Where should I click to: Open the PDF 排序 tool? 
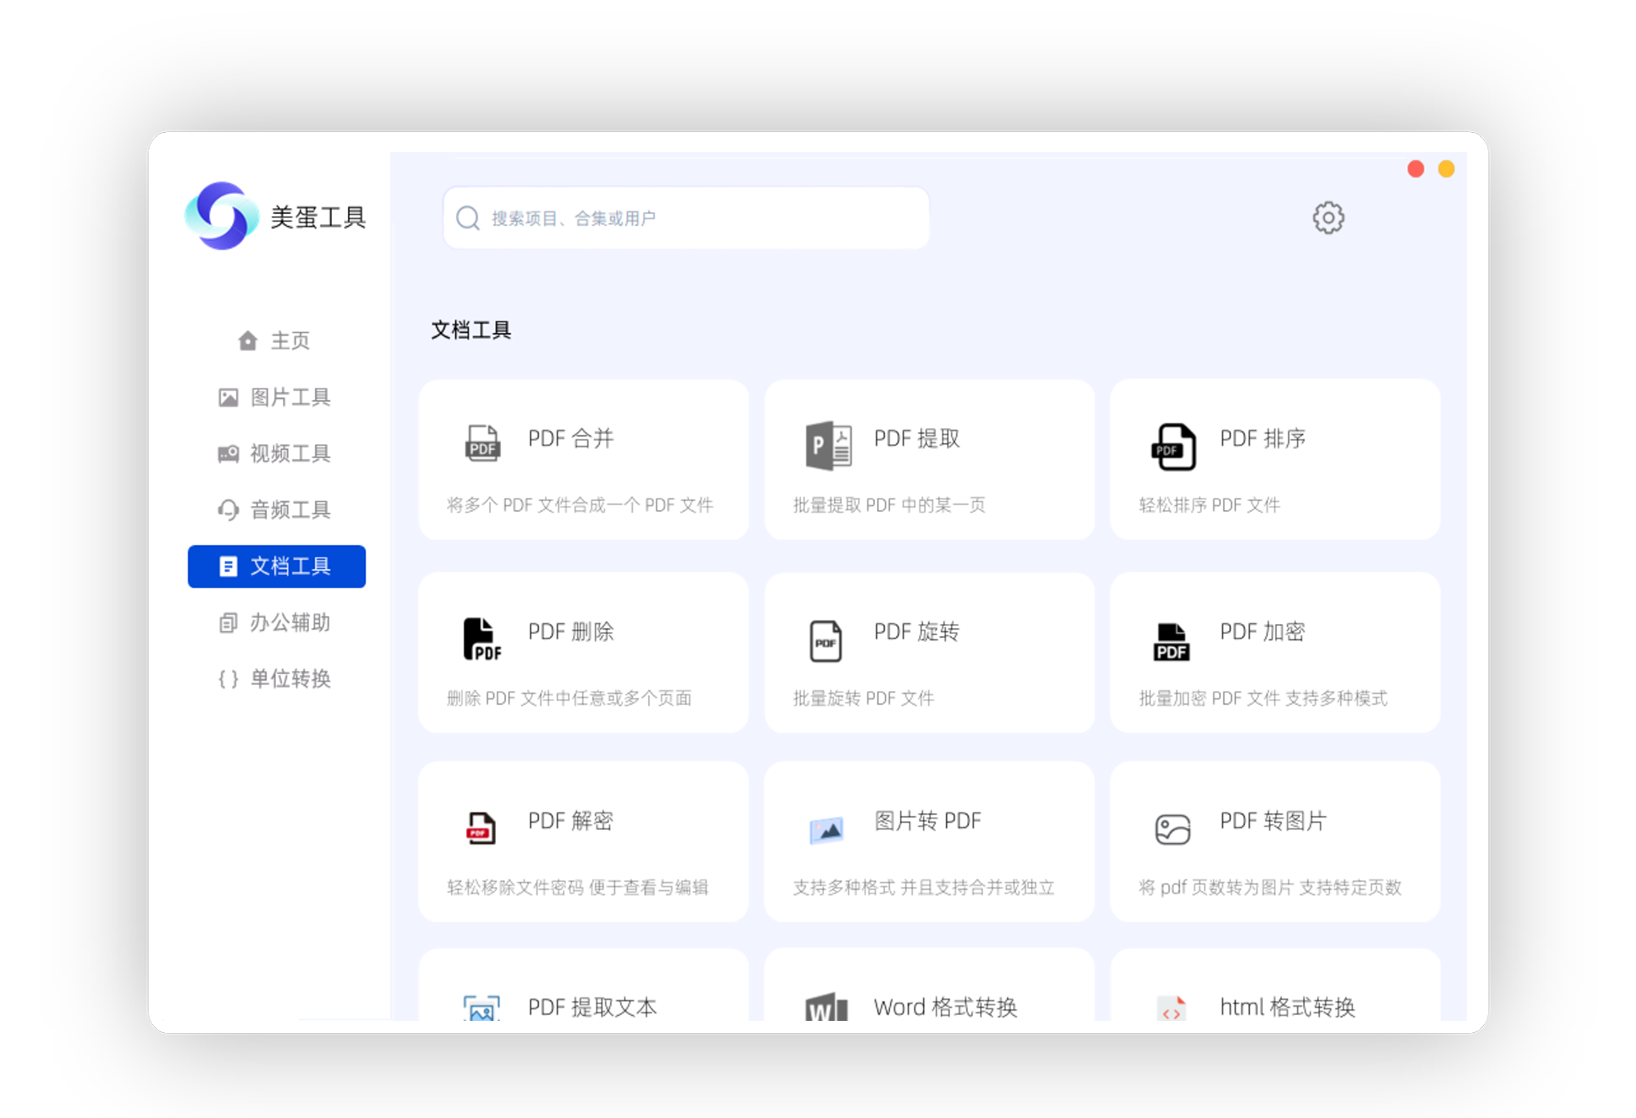pos(1274,460)
